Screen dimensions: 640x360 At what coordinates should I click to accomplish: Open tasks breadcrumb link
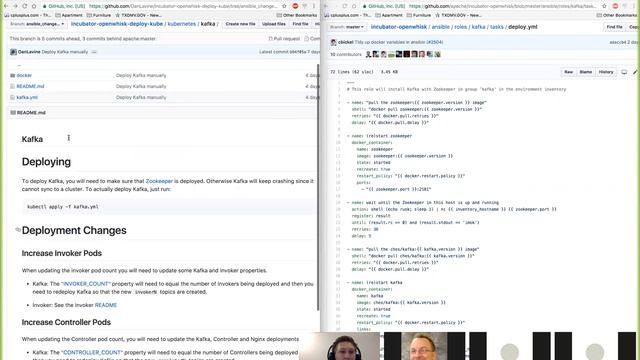(497, 27)
